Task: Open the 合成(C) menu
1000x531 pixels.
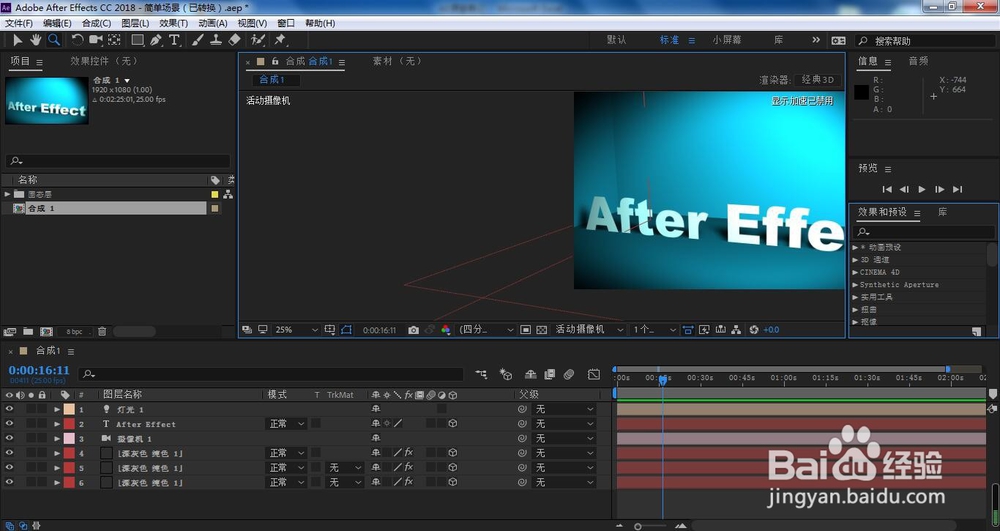Action: (96, 23)
